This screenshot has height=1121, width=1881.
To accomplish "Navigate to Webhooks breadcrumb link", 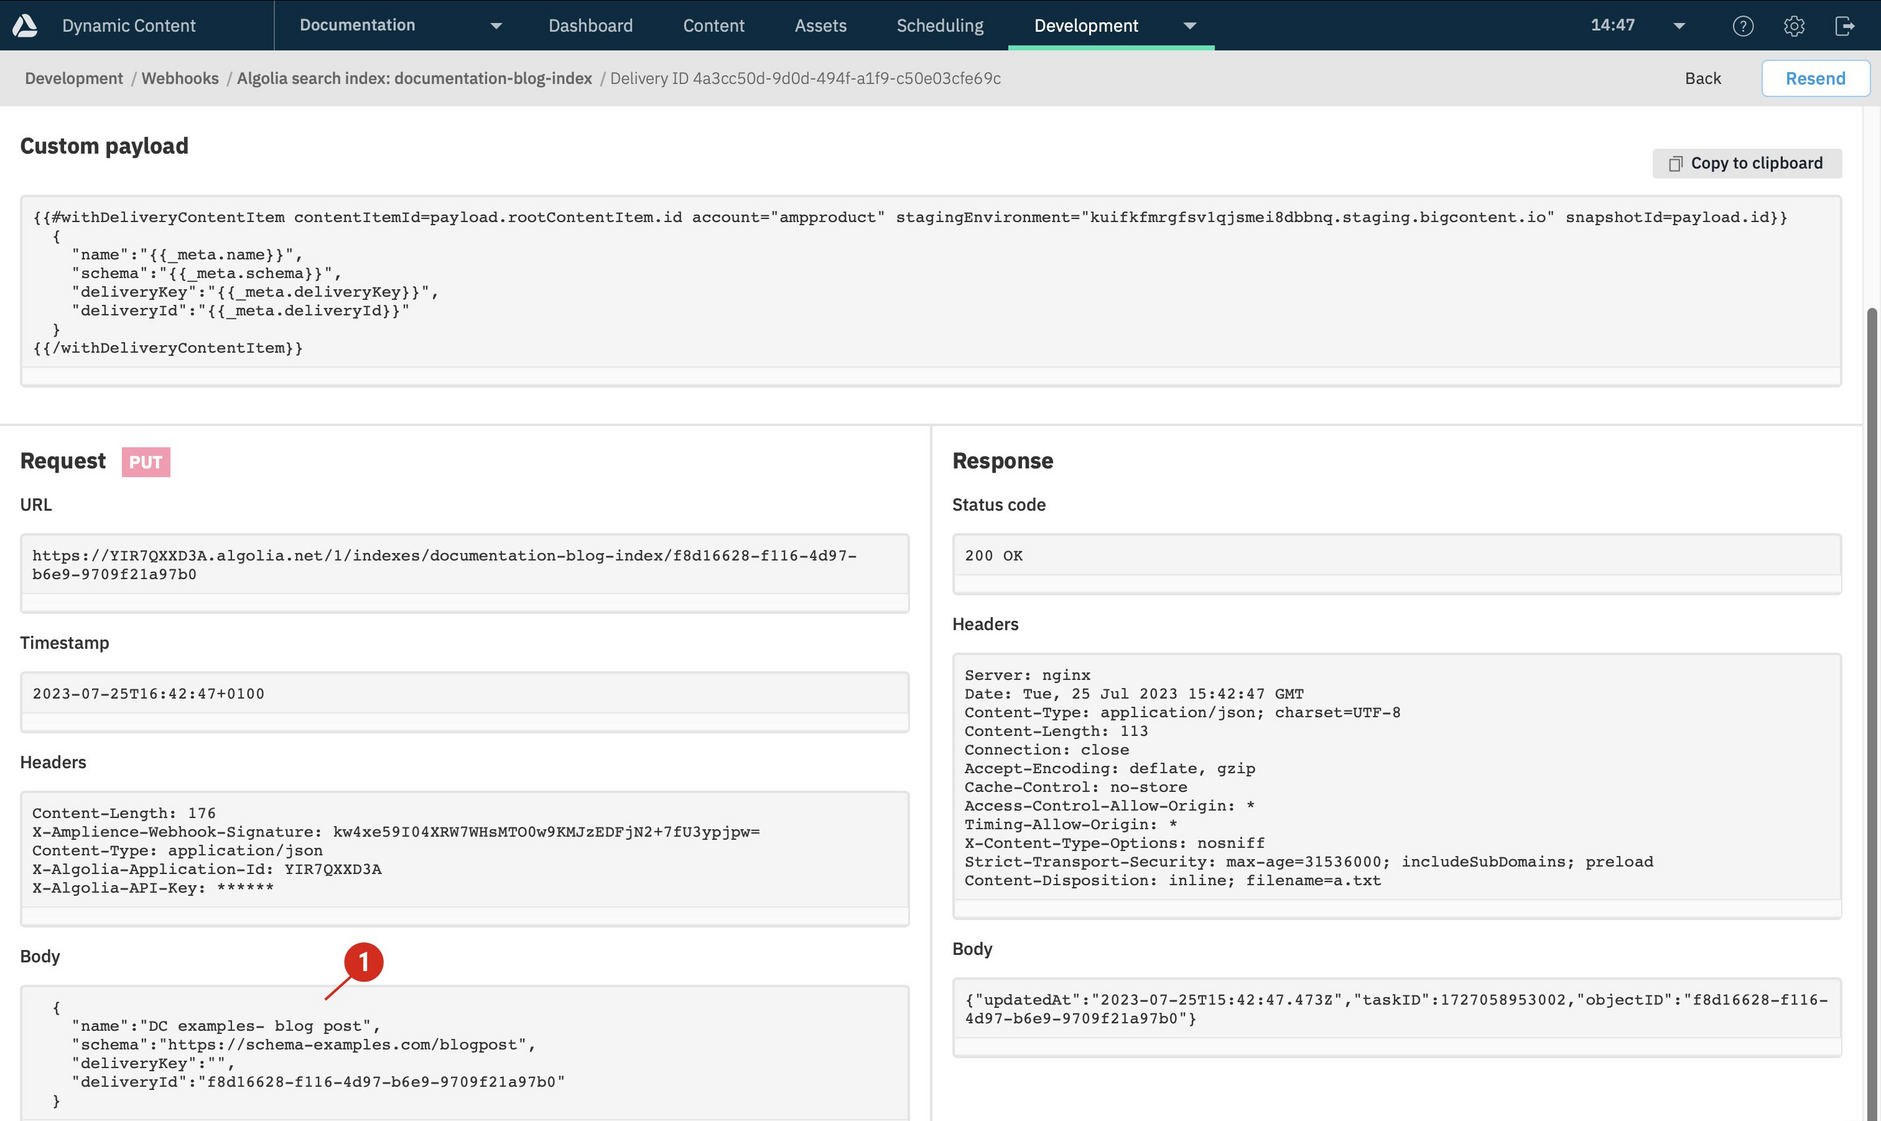I will pyautogui.click(x=180, y=78).
